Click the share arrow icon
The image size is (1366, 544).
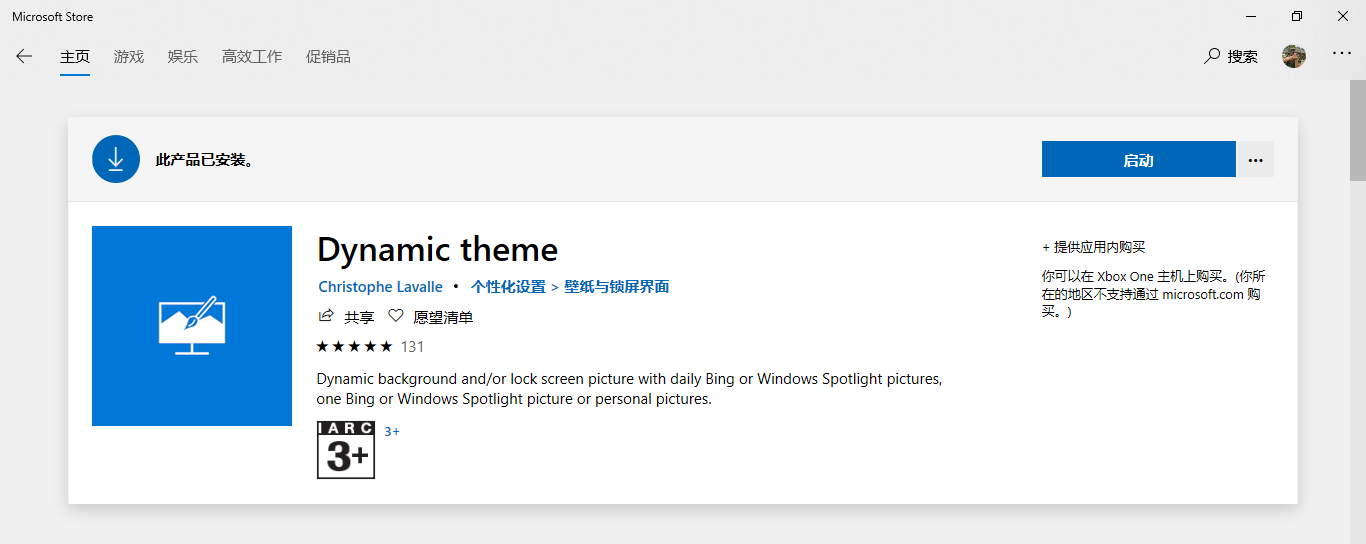[325, 316]
